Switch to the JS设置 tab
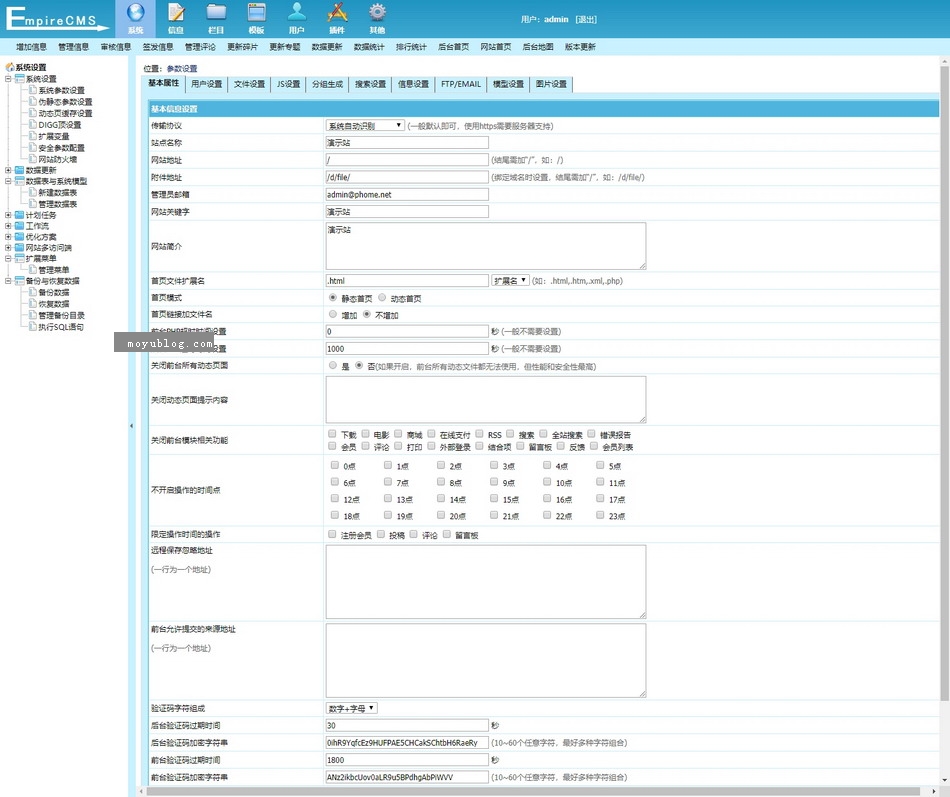The height and width of the screenshot is (797, 950). [x=288, y=84]
